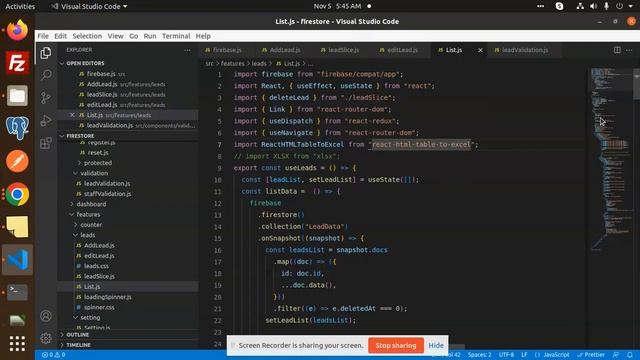This screenshot has width=640, height=360.
Task: Open Files manager from the dock
Action: click(17, 96)
